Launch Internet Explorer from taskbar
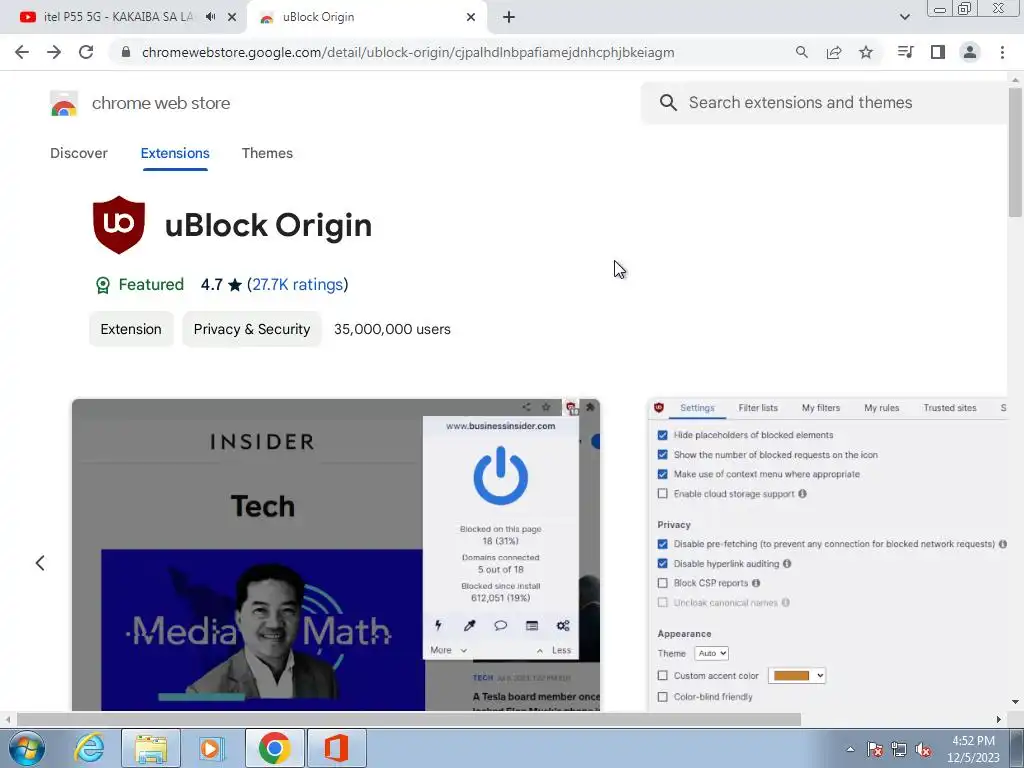 [x=89, y=748]
